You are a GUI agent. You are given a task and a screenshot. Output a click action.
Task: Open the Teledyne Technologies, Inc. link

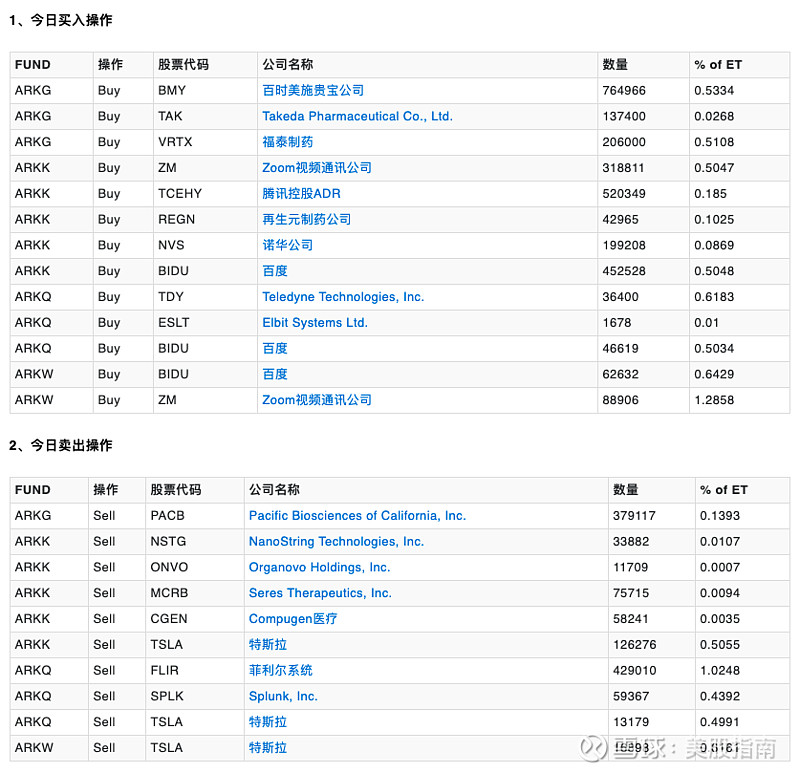pyautogui.click(x=343, y=297)
